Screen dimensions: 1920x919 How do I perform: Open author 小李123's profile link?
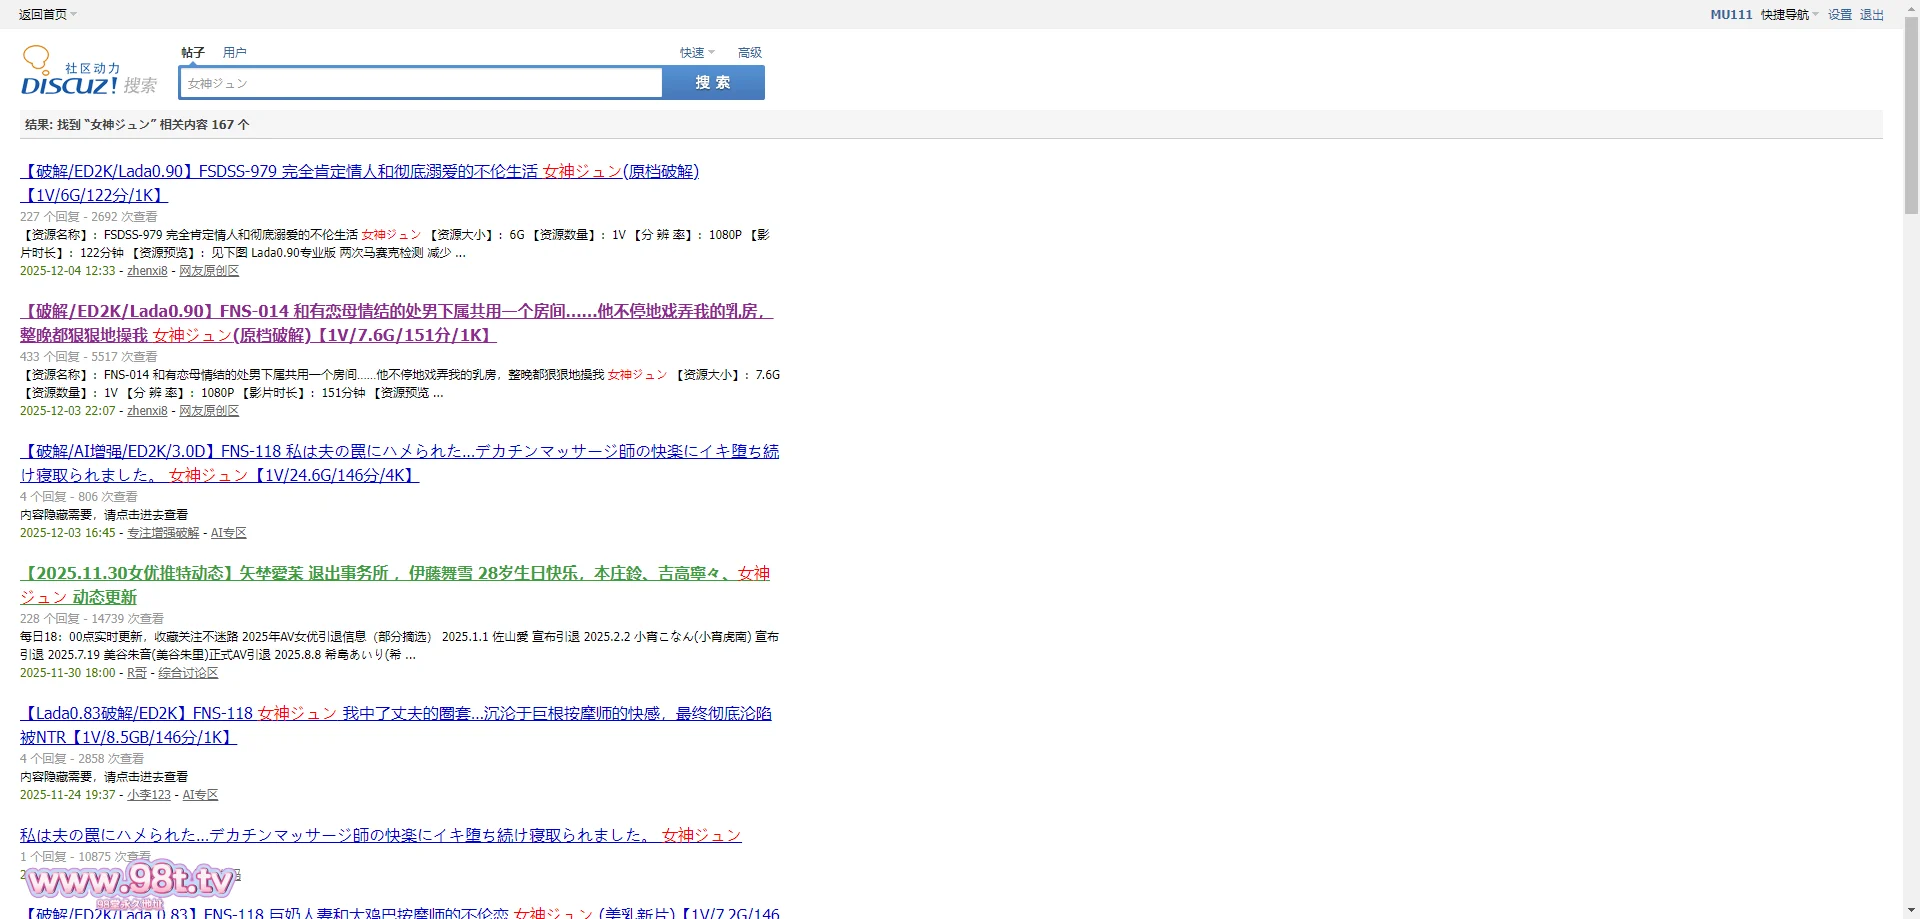point(149,795)
